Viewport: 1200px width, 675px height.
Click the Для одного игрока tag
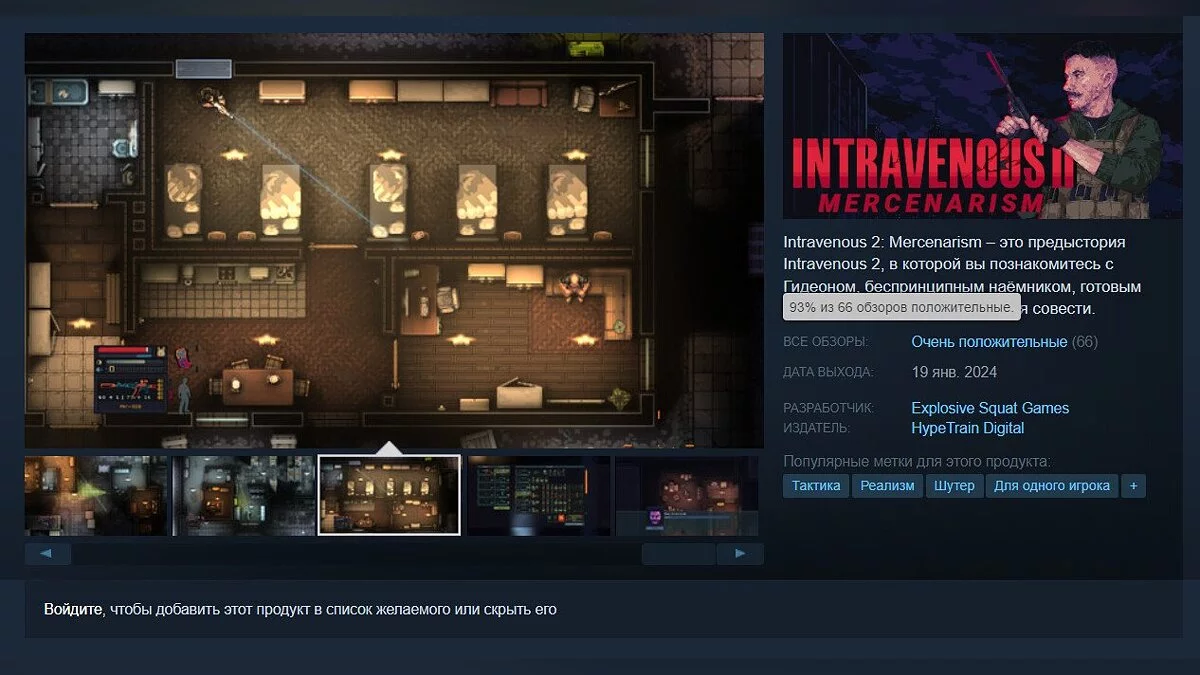[x=1052, y=486]
